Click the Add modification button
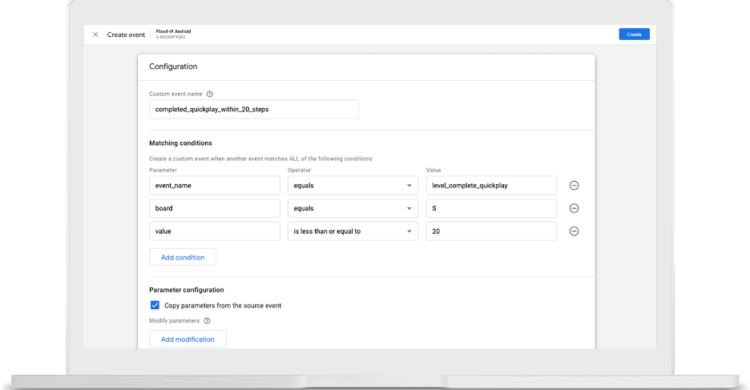The height and width of the screenshot is (390, 750). pos(188,339)
